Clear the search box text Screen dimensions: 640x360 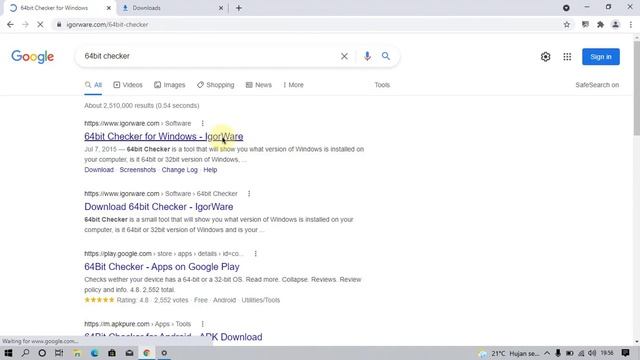pyautogui.click(x=344, y=56)
